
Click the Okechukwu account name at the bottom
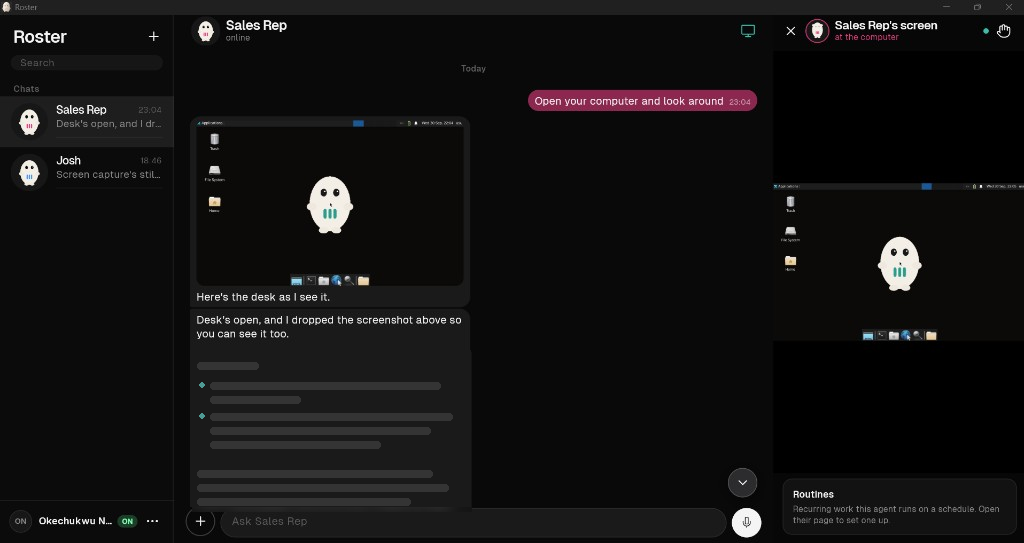pyautogui.click(x=75, y=521)
